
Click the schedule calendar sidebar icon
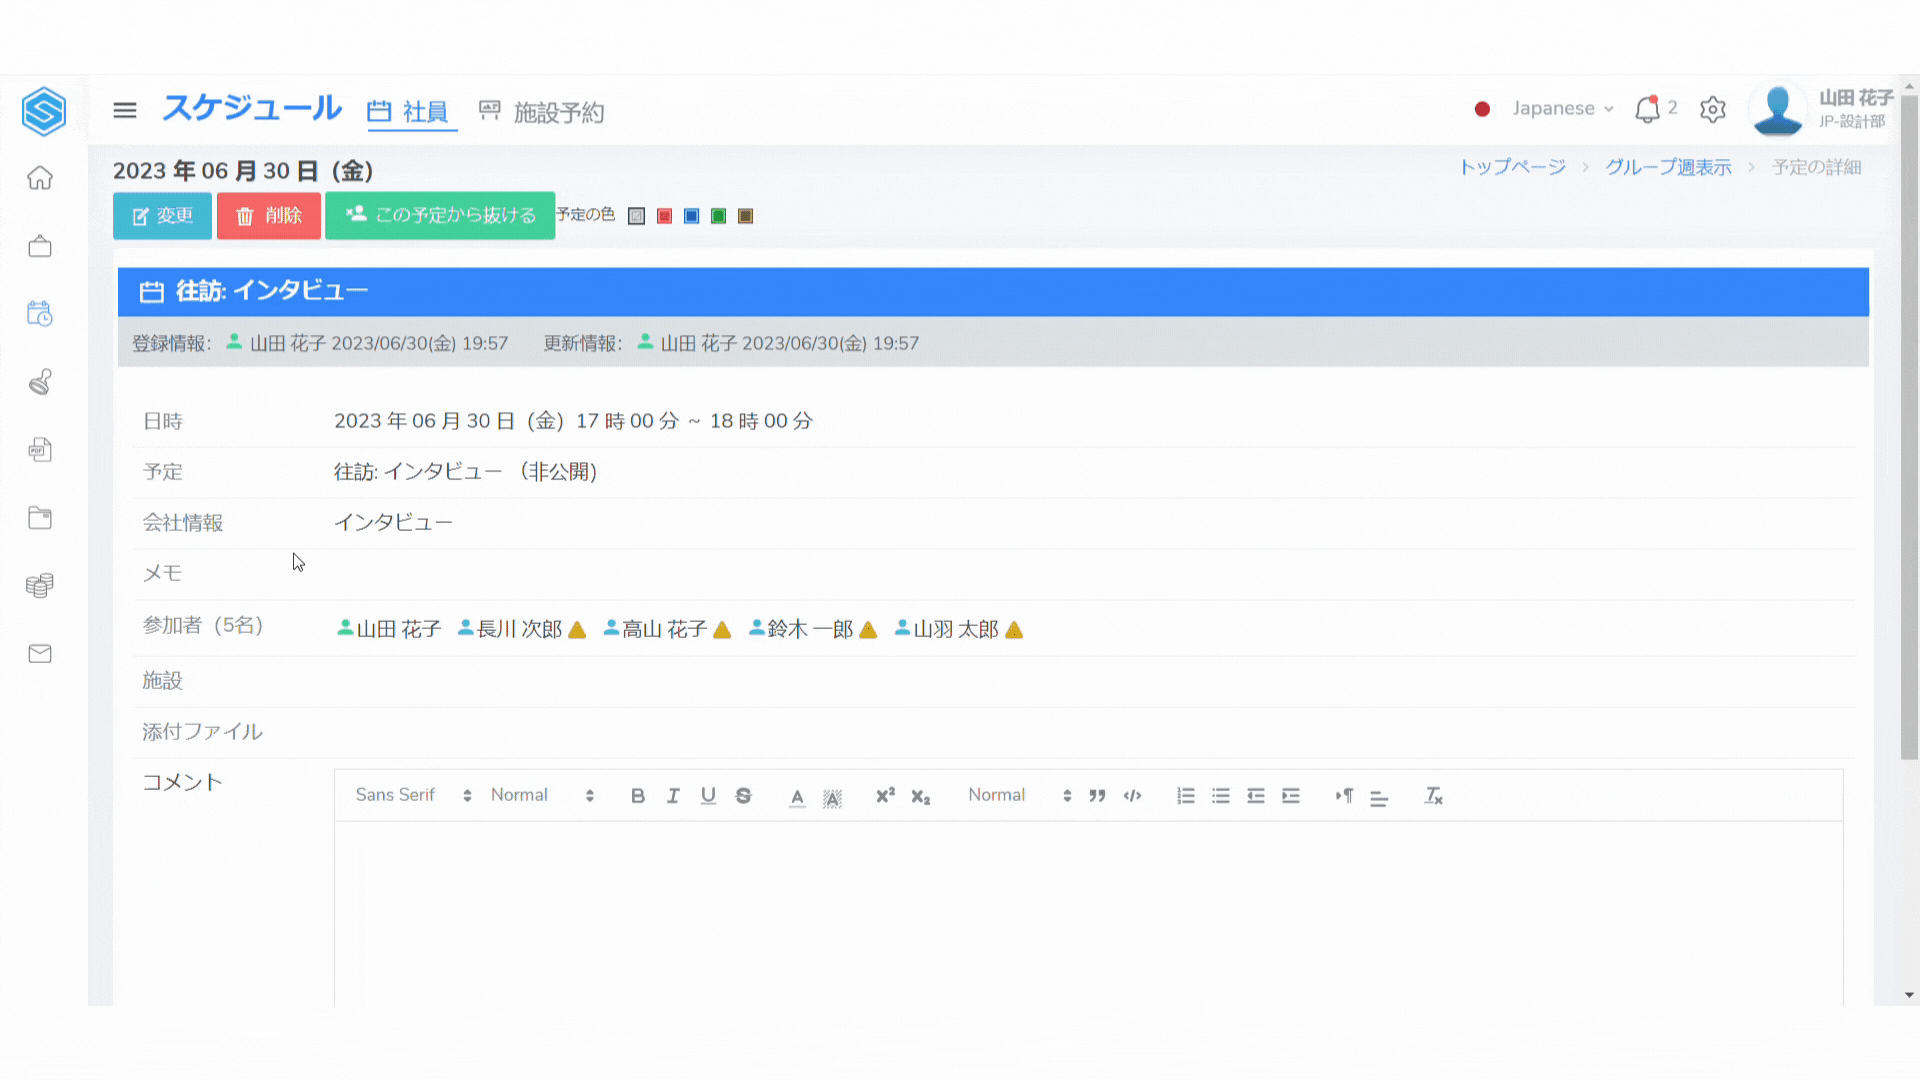[40, 314]
